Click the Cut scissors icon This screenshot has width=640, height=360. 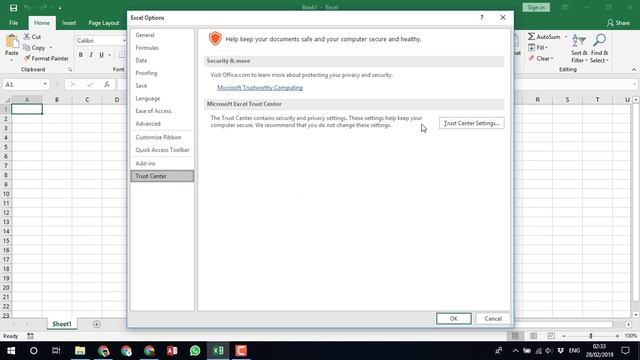tap(27, 36)
